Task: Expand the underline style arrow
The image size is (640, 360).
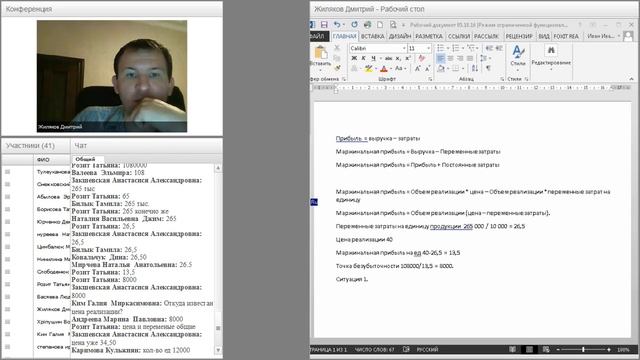Action: tap(380, 58)
